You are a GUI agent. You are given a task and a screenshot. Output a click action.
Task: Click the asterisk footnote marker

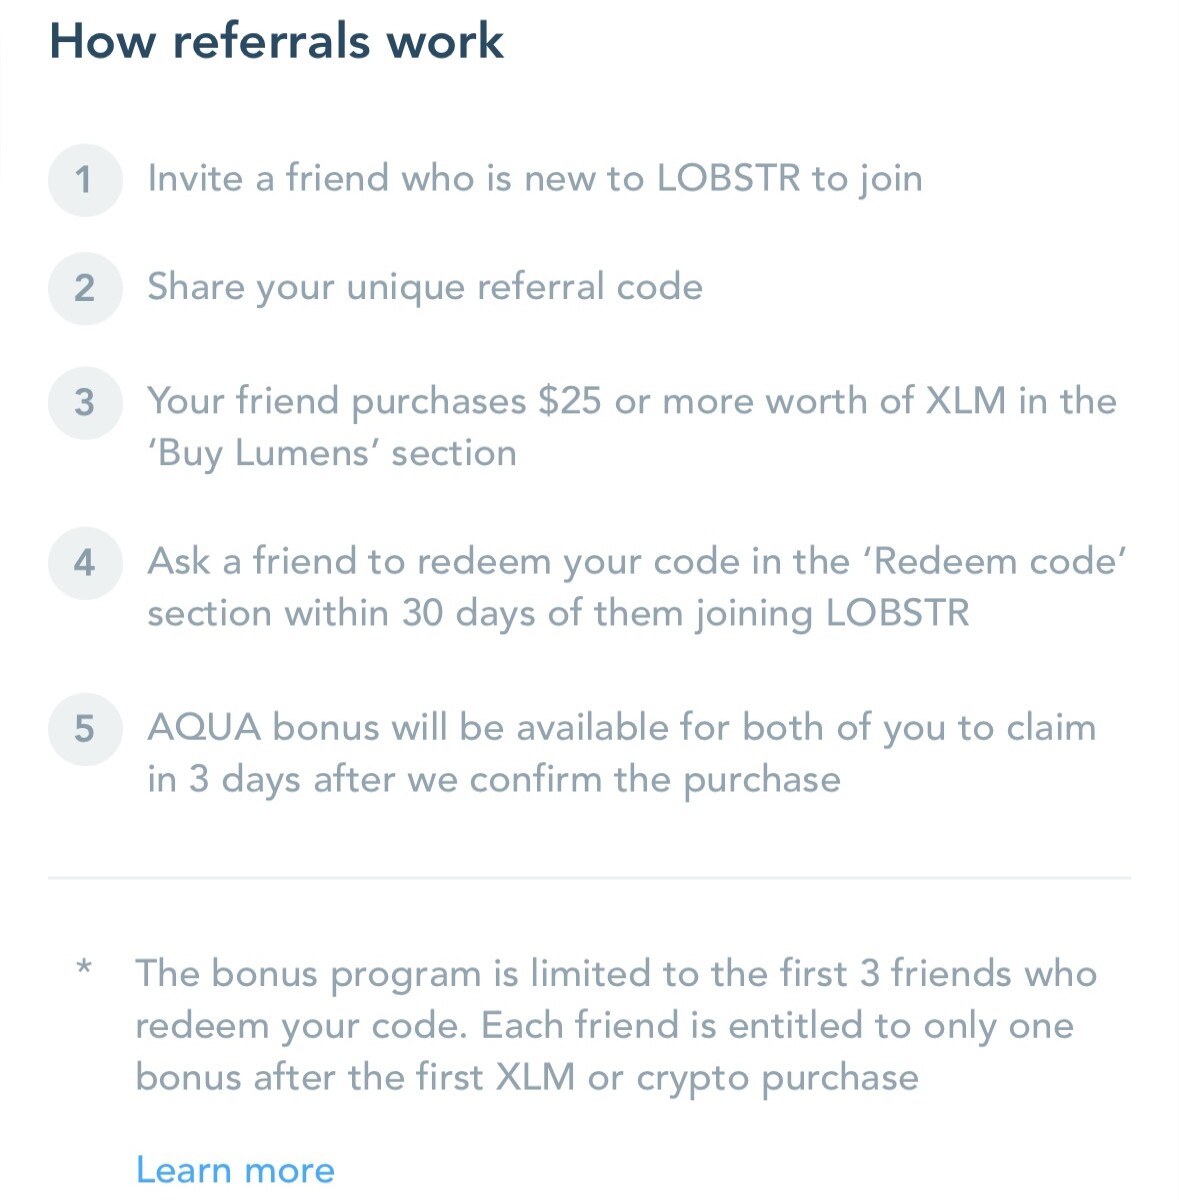pos(85,967)
